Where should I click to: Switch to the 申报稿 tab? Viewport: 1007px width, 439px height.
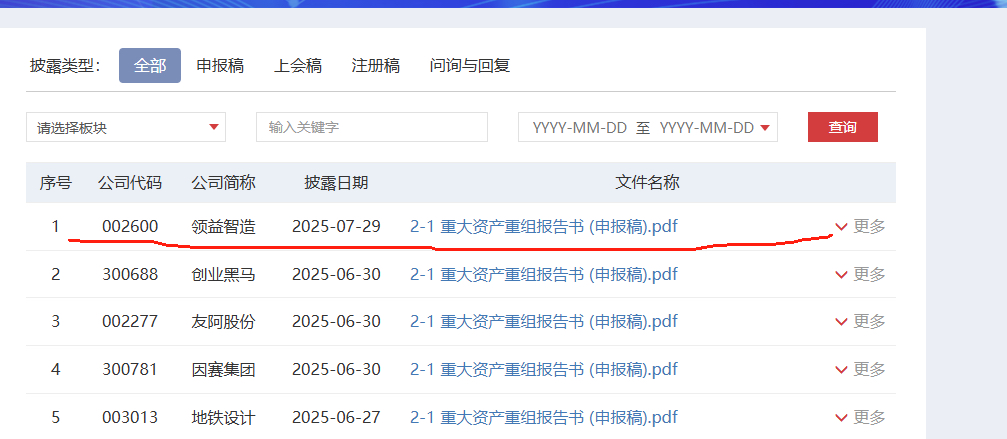(220, 65)
